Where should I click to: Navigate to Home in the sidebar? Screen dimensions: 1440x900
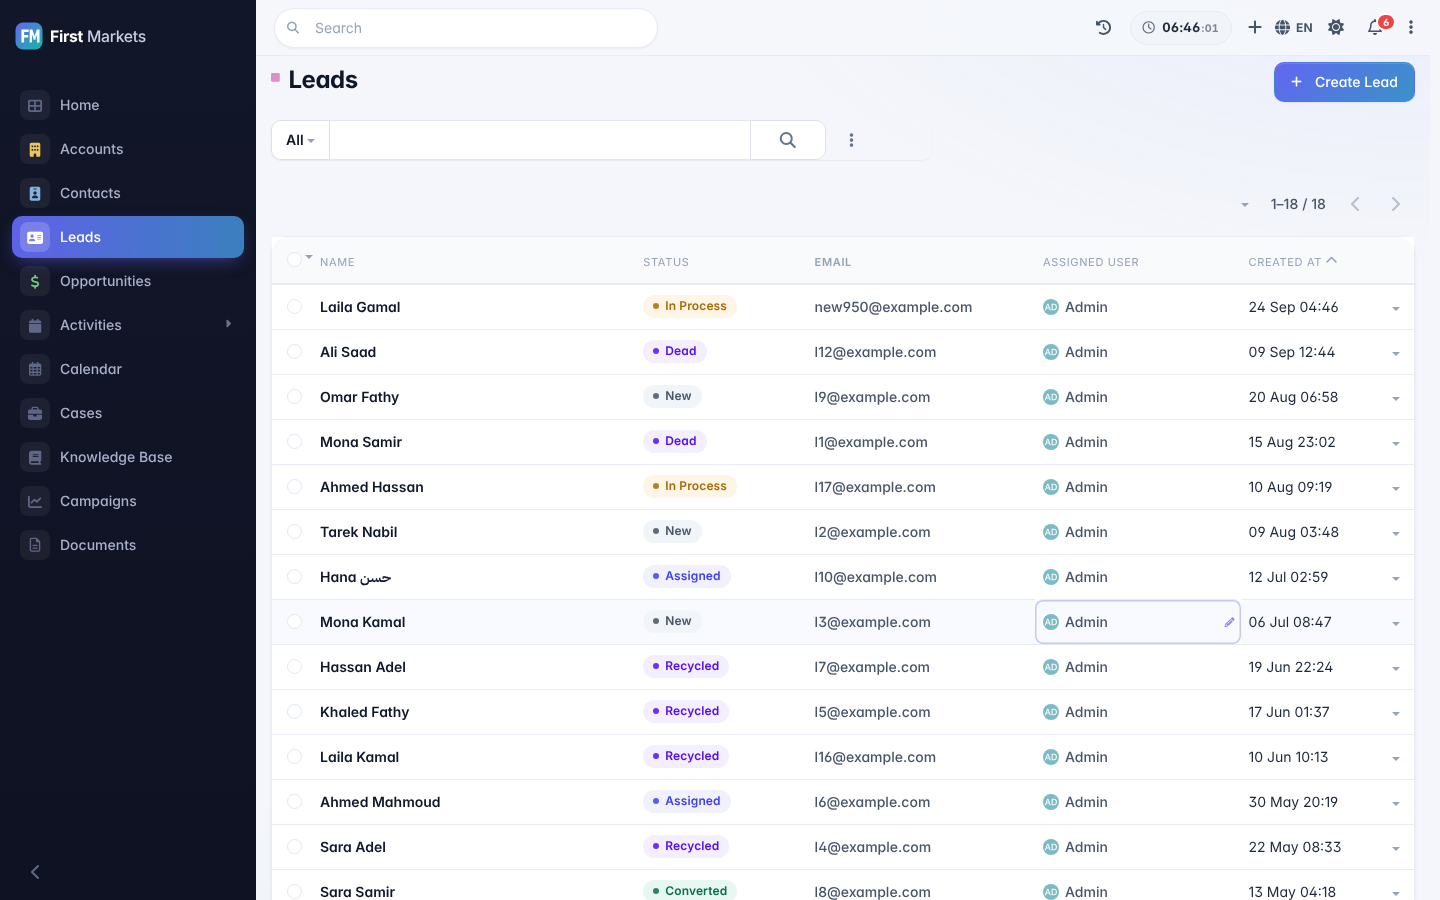pyautogui.click(x=128, y=105)
